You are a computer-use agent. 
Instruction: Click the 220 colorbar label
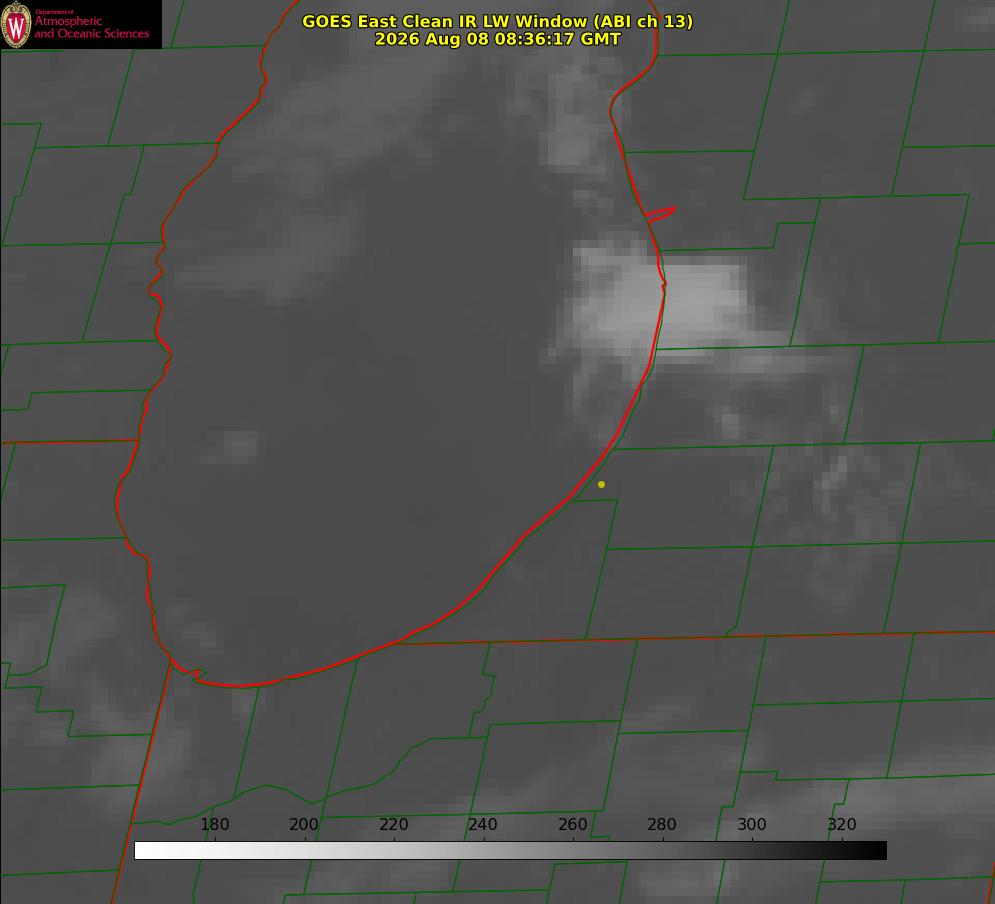pyautogui.click(x=393, y=824)
